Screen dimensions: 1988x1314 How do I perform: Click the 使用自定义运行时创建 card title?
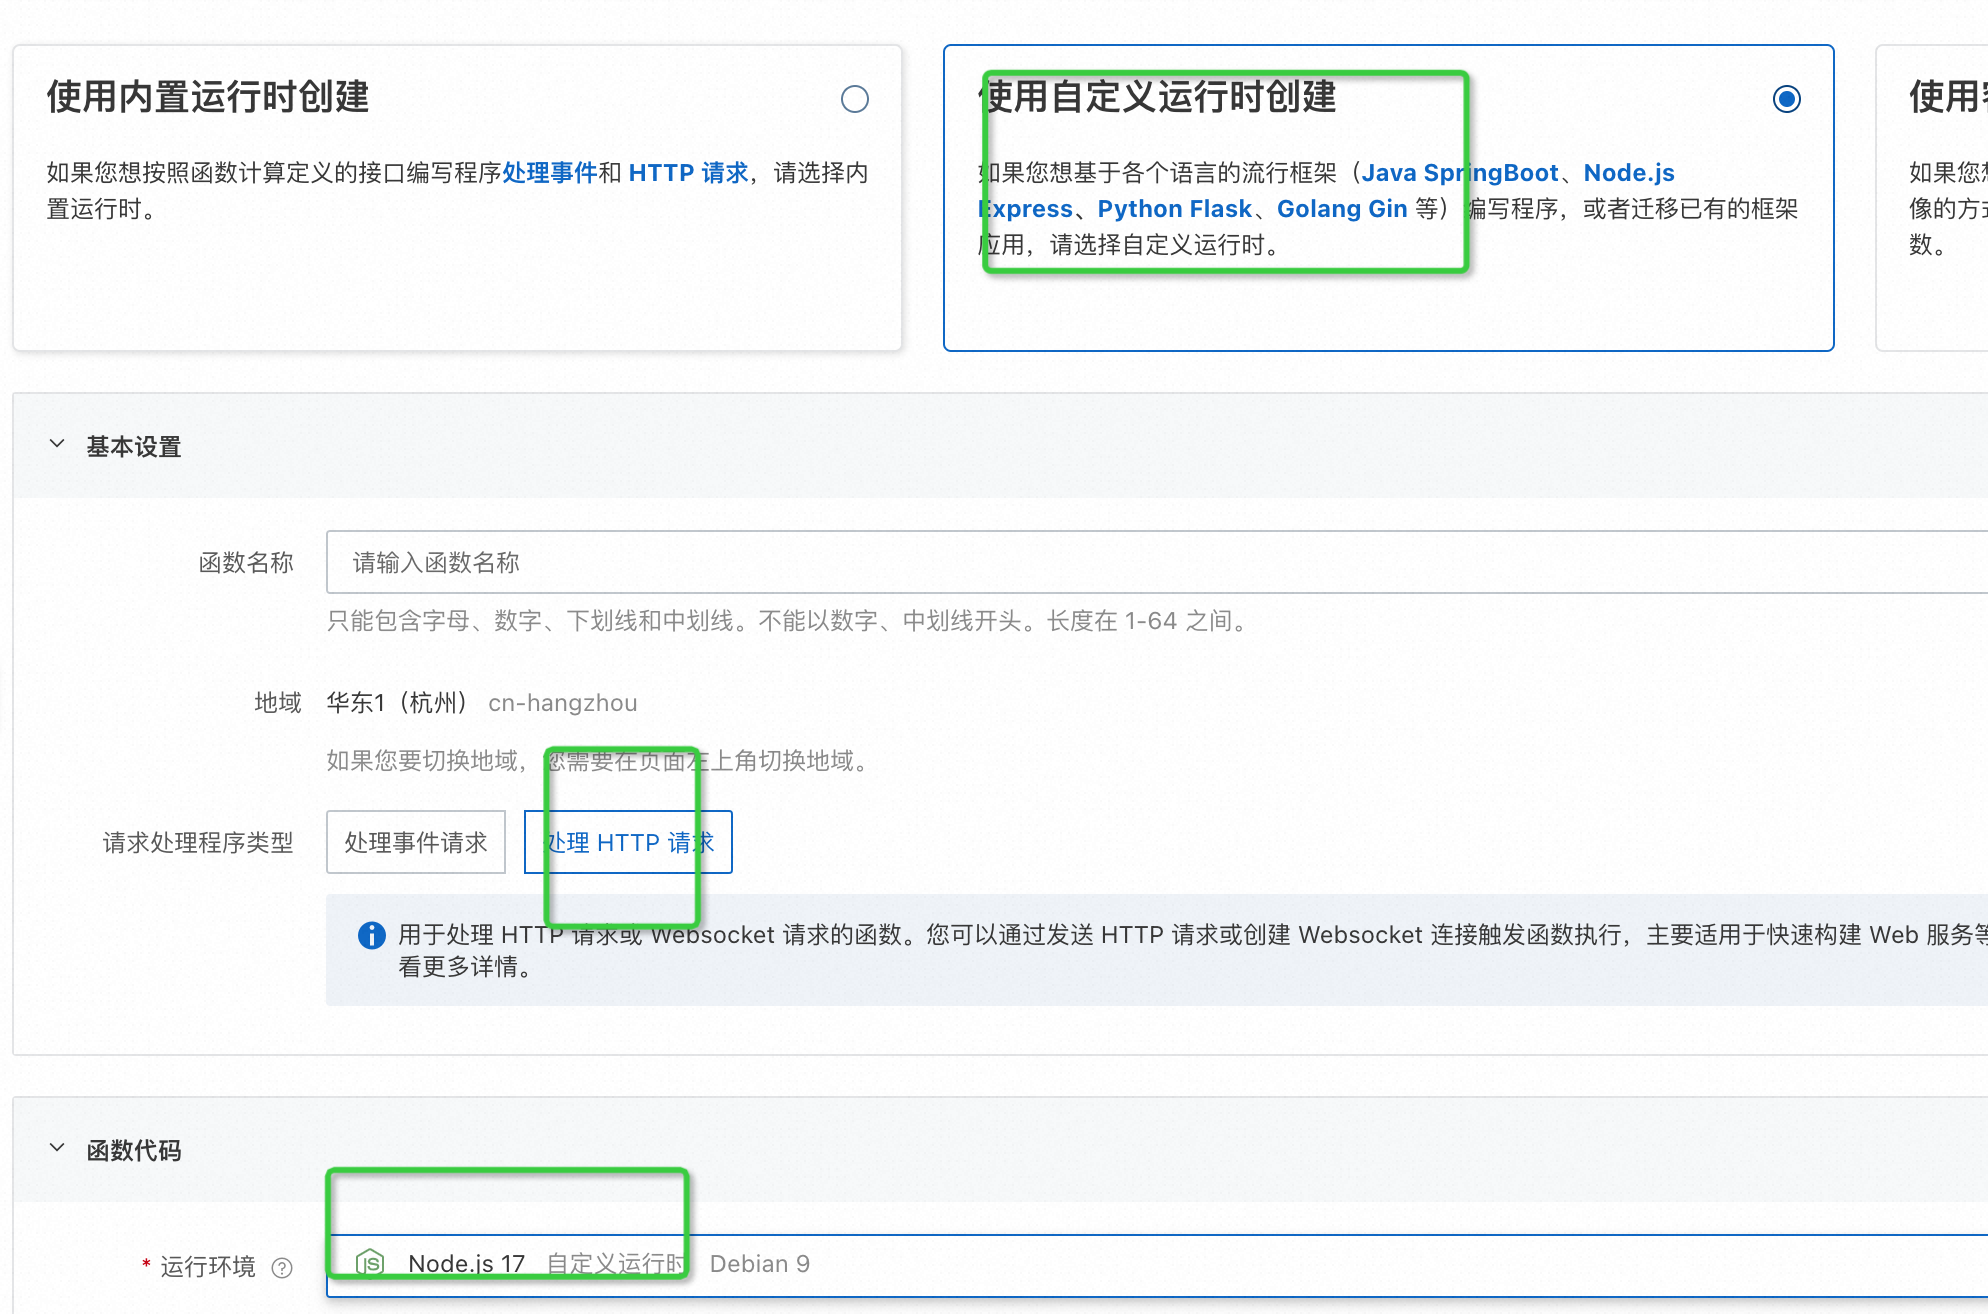pos(1157,97)
